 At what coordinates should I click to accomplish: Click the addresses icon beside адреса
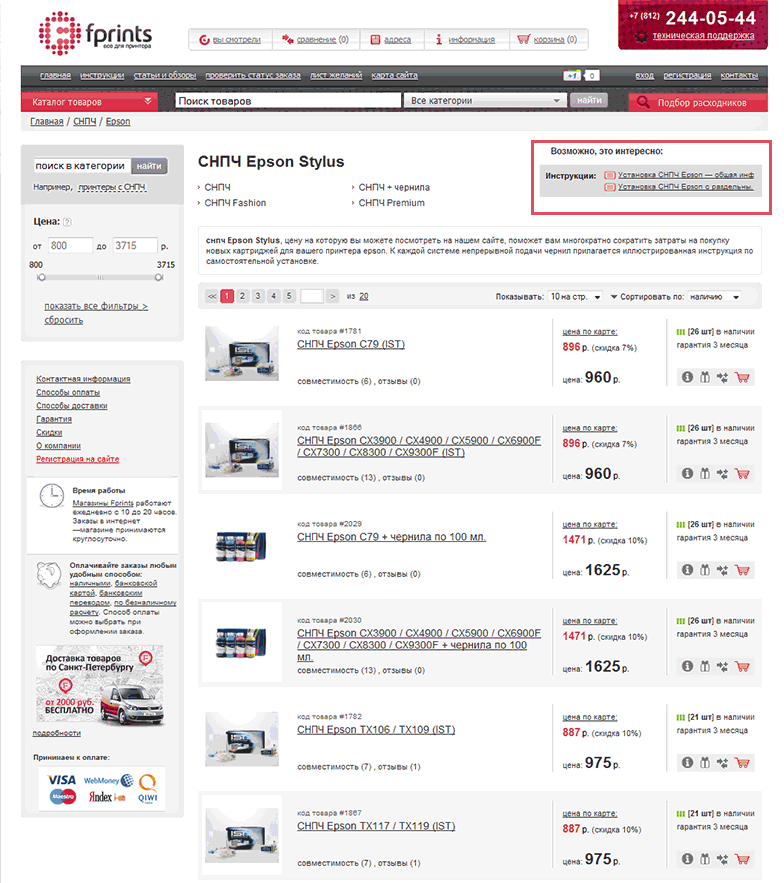[x=375, y=39]
